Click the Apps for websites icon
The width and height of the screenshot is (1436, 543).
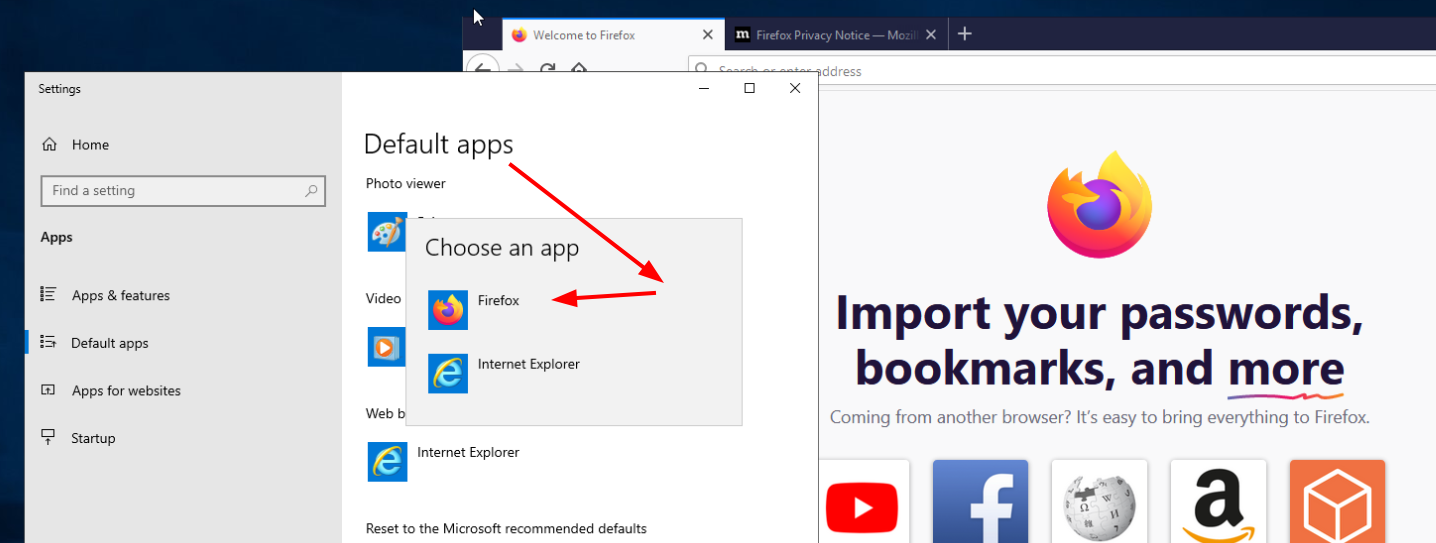coord(48,390)
